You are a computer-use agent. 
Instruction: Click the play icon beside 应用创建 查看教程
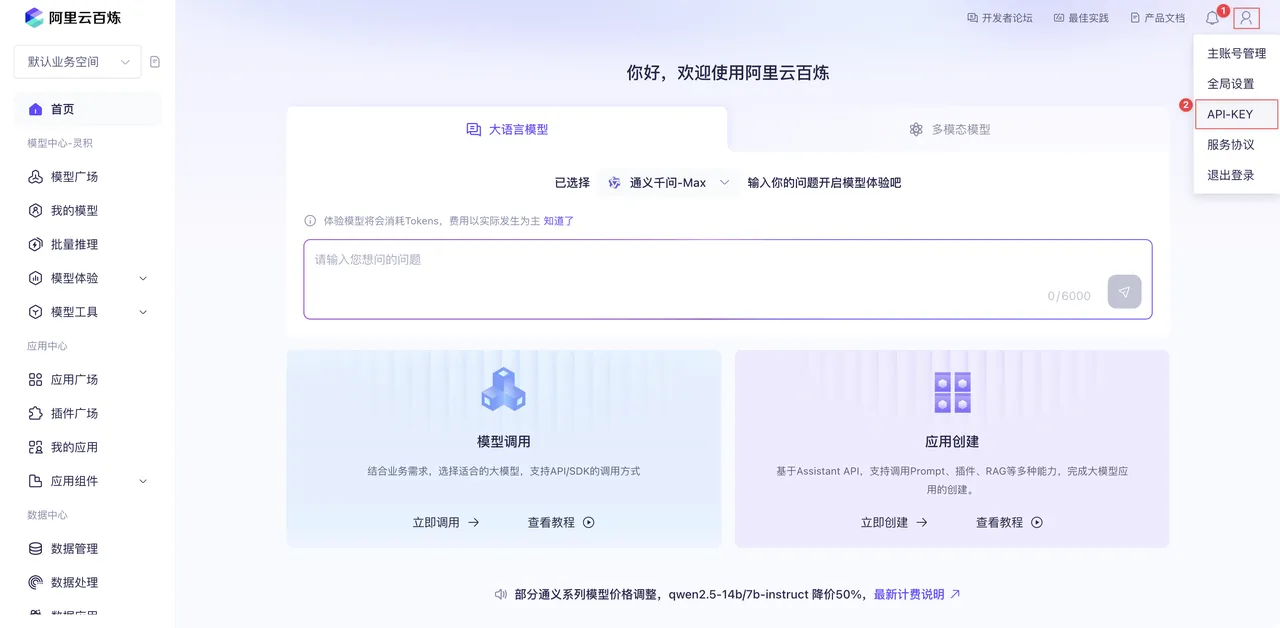[x=1037, y=522]
